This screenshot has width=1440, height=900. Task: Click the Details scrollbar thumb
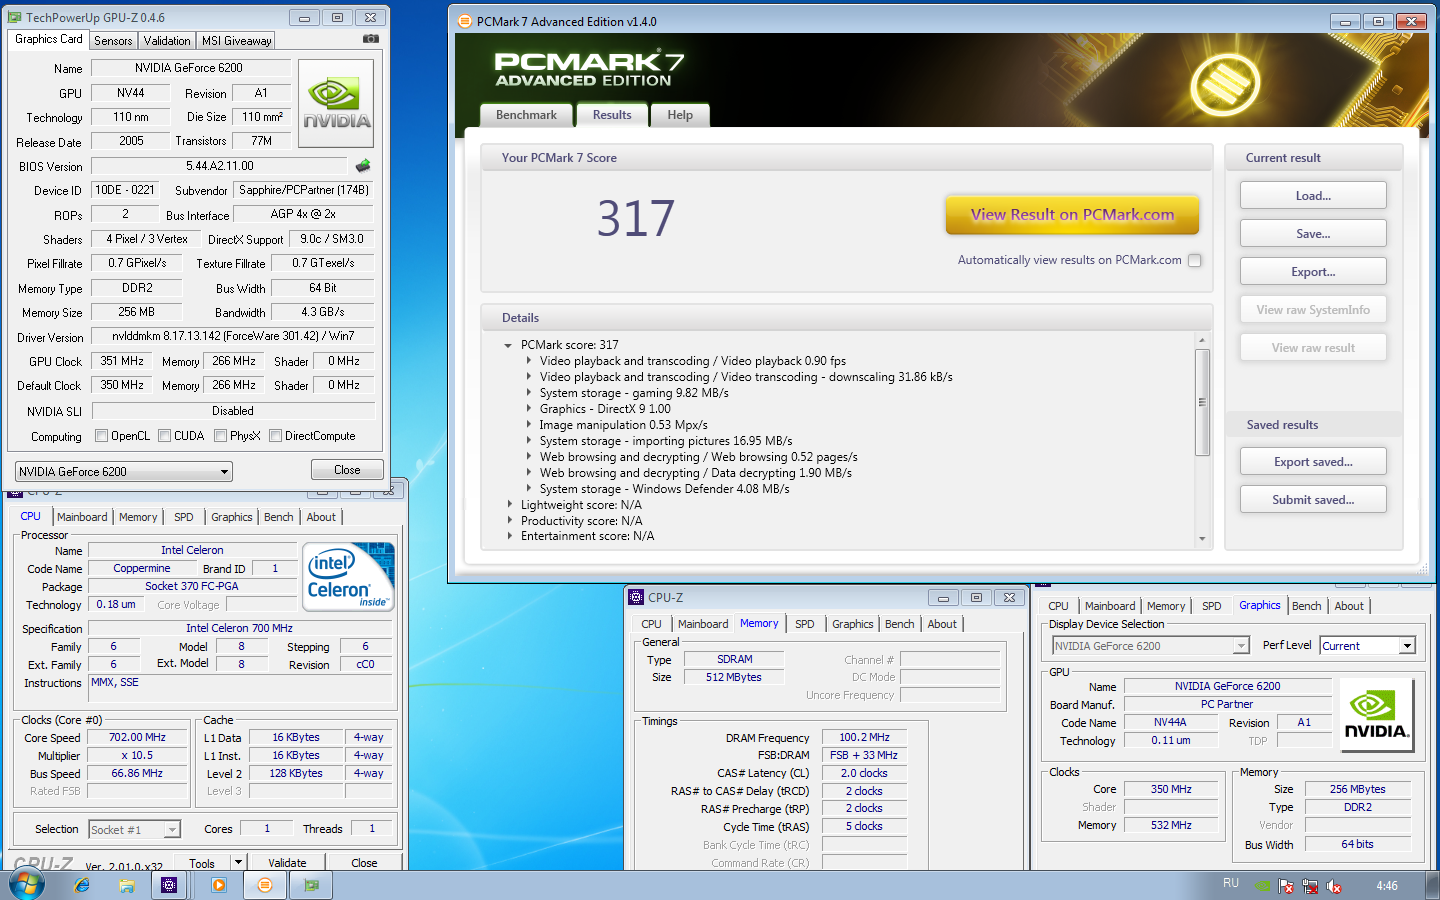(x=1202, y=402)
